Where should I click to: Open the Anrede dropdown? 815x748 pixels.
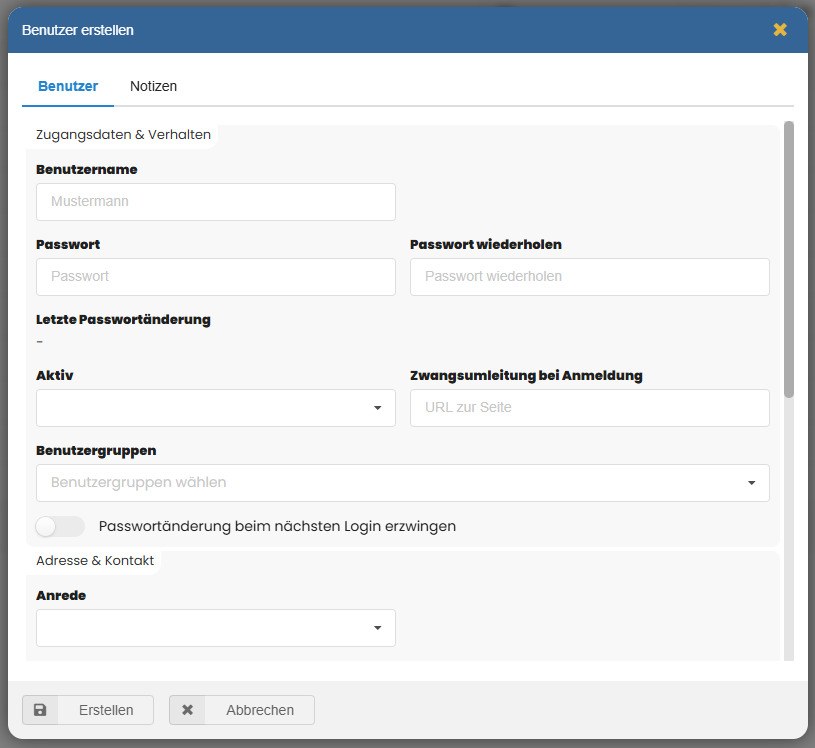pos(215,628)
